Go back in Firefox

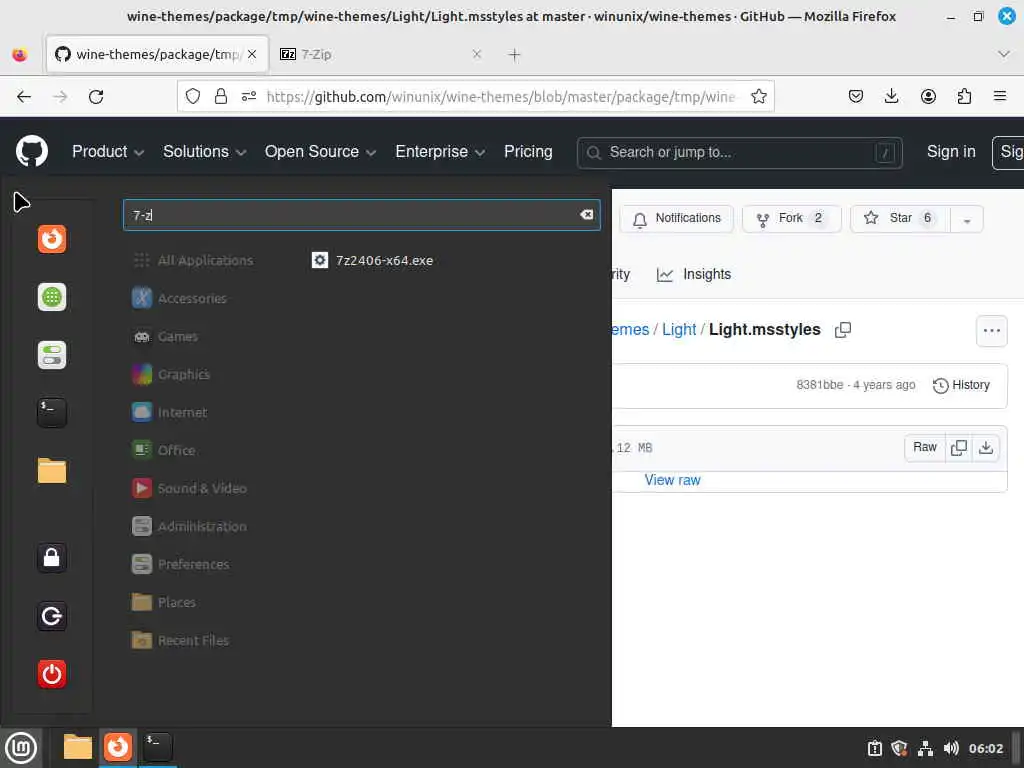[x=24, y=97]
